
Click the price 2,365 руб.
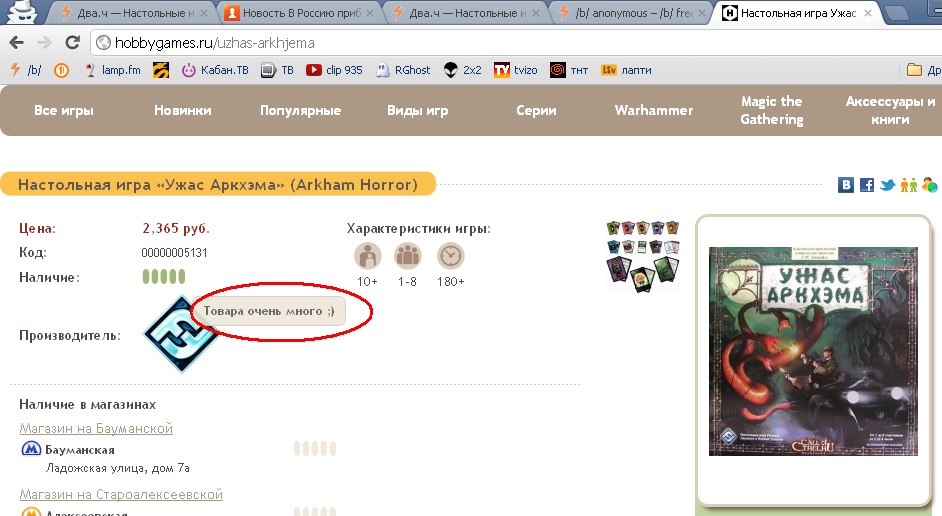click(x=175, y=228)
